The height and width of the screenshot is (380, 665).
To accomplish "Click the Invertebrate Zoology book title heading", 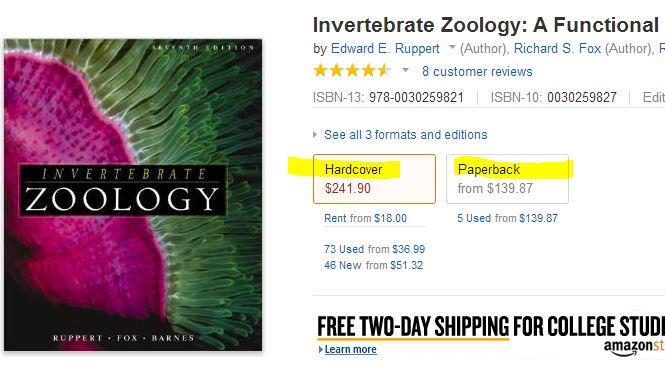I will [x=489, y=25].
